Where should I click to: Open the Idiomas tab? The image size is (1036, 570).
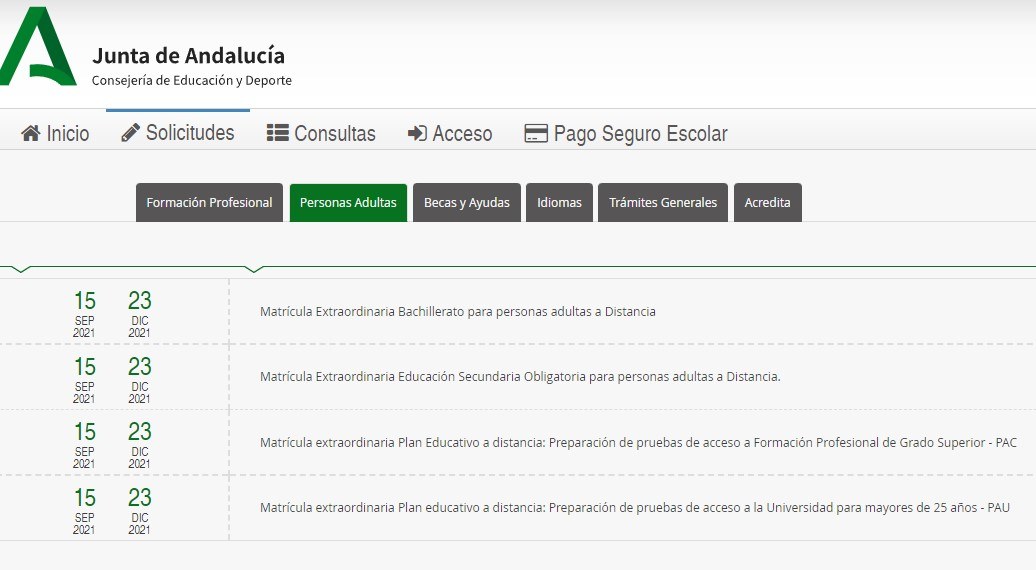coord(559,202)
